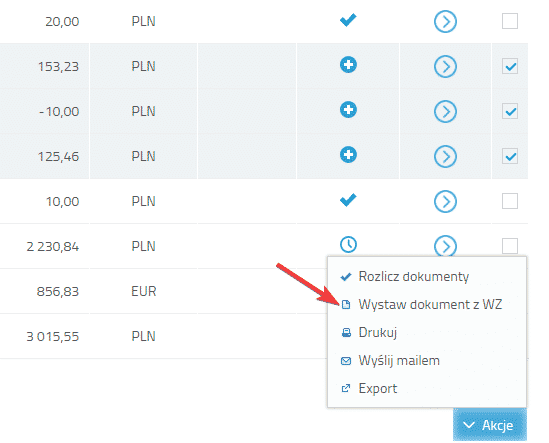Click the plus icon in the -10,00 row
Viewport: 549px width, 443px height.
pyautogui.click(x=348, y=110)
